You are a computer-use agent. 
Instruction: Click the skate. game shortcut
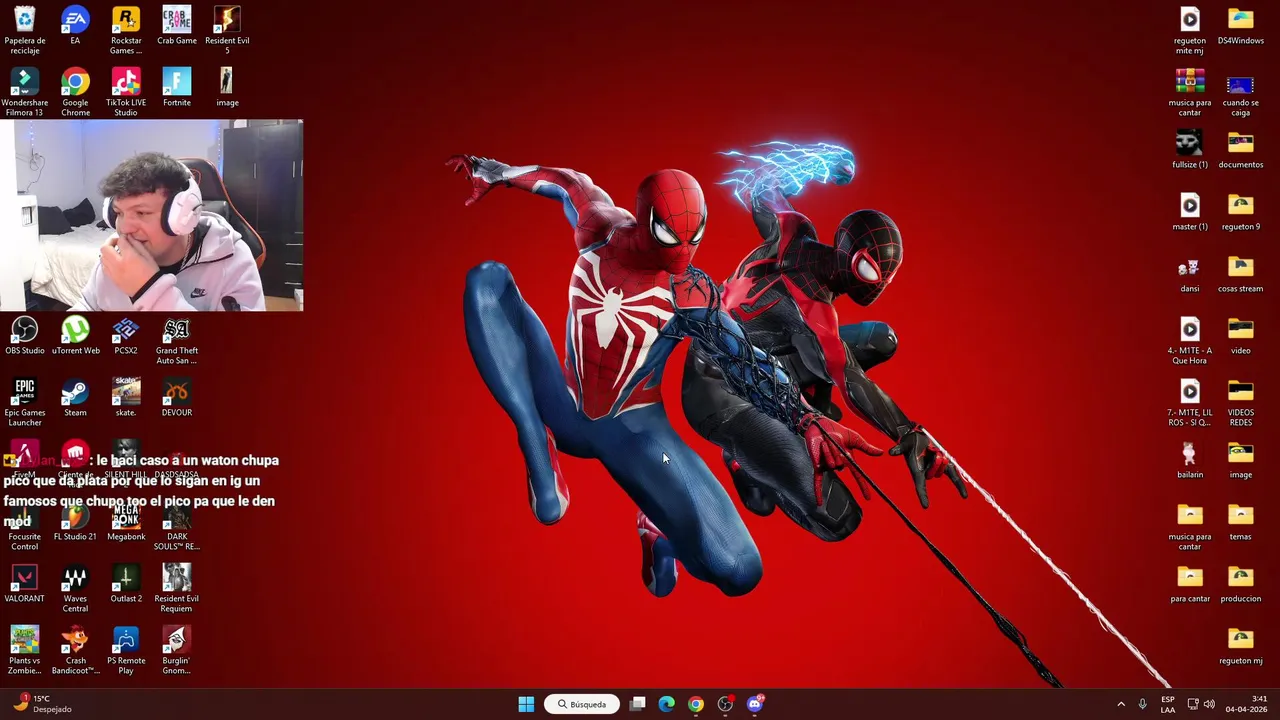coord(126,398)
